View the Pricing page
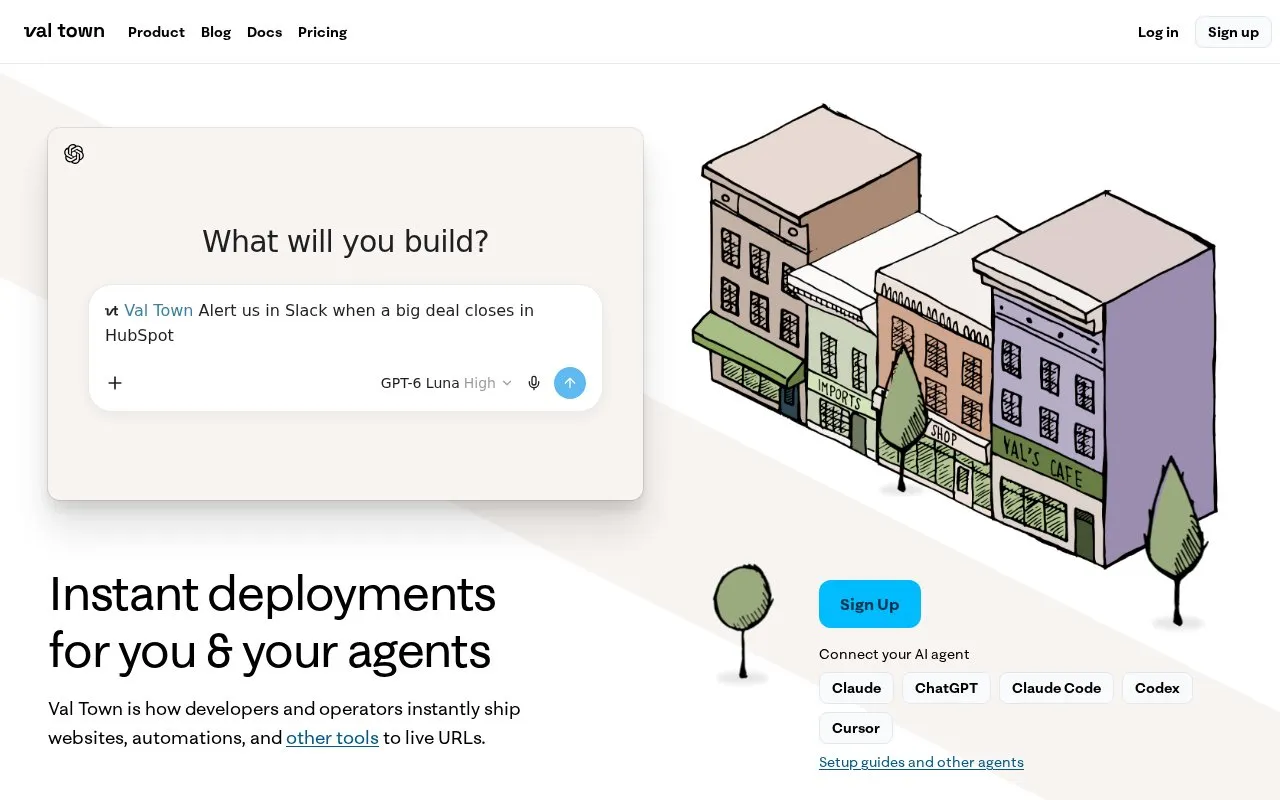 point(322,32)
